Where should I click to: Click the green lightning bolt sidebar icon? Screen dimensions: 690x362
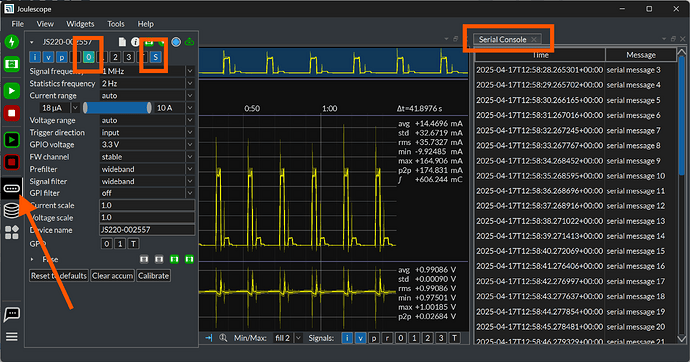pos(12,42)
